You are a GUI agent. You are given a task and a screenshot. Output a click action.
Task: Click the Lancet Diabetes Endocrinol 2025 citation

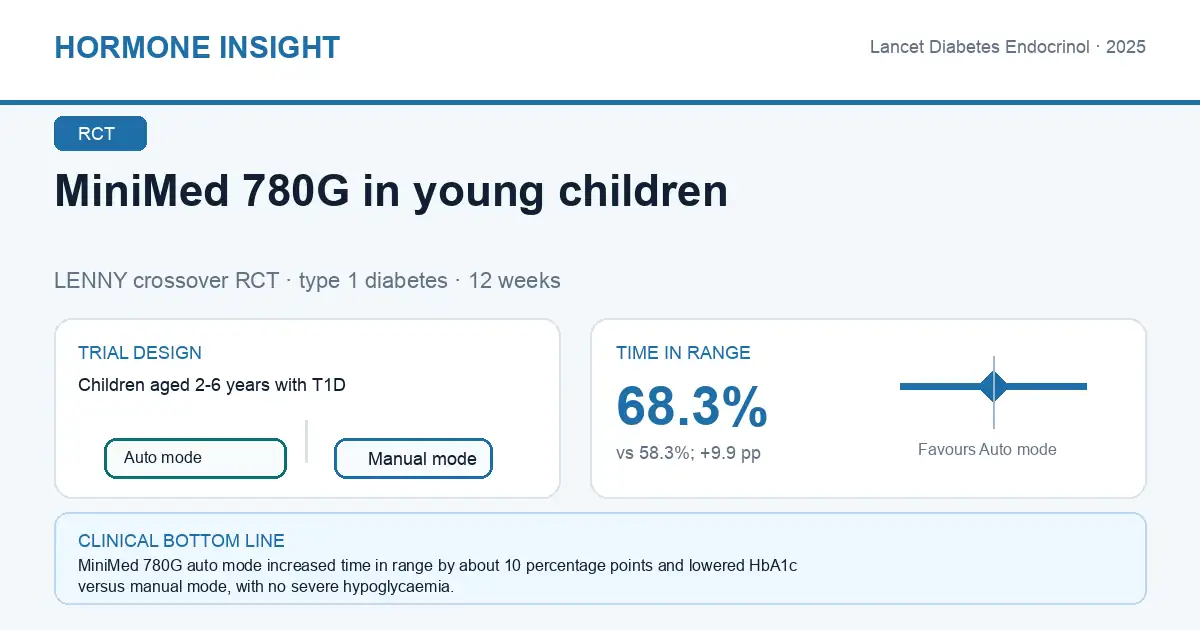click(x=1008, y=47)
